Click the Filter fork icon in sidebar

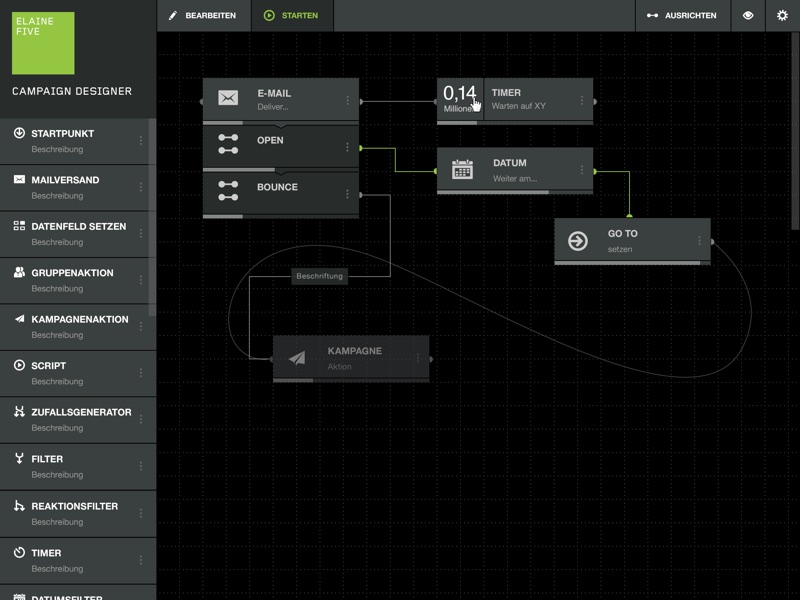click(x=19, y=458)
